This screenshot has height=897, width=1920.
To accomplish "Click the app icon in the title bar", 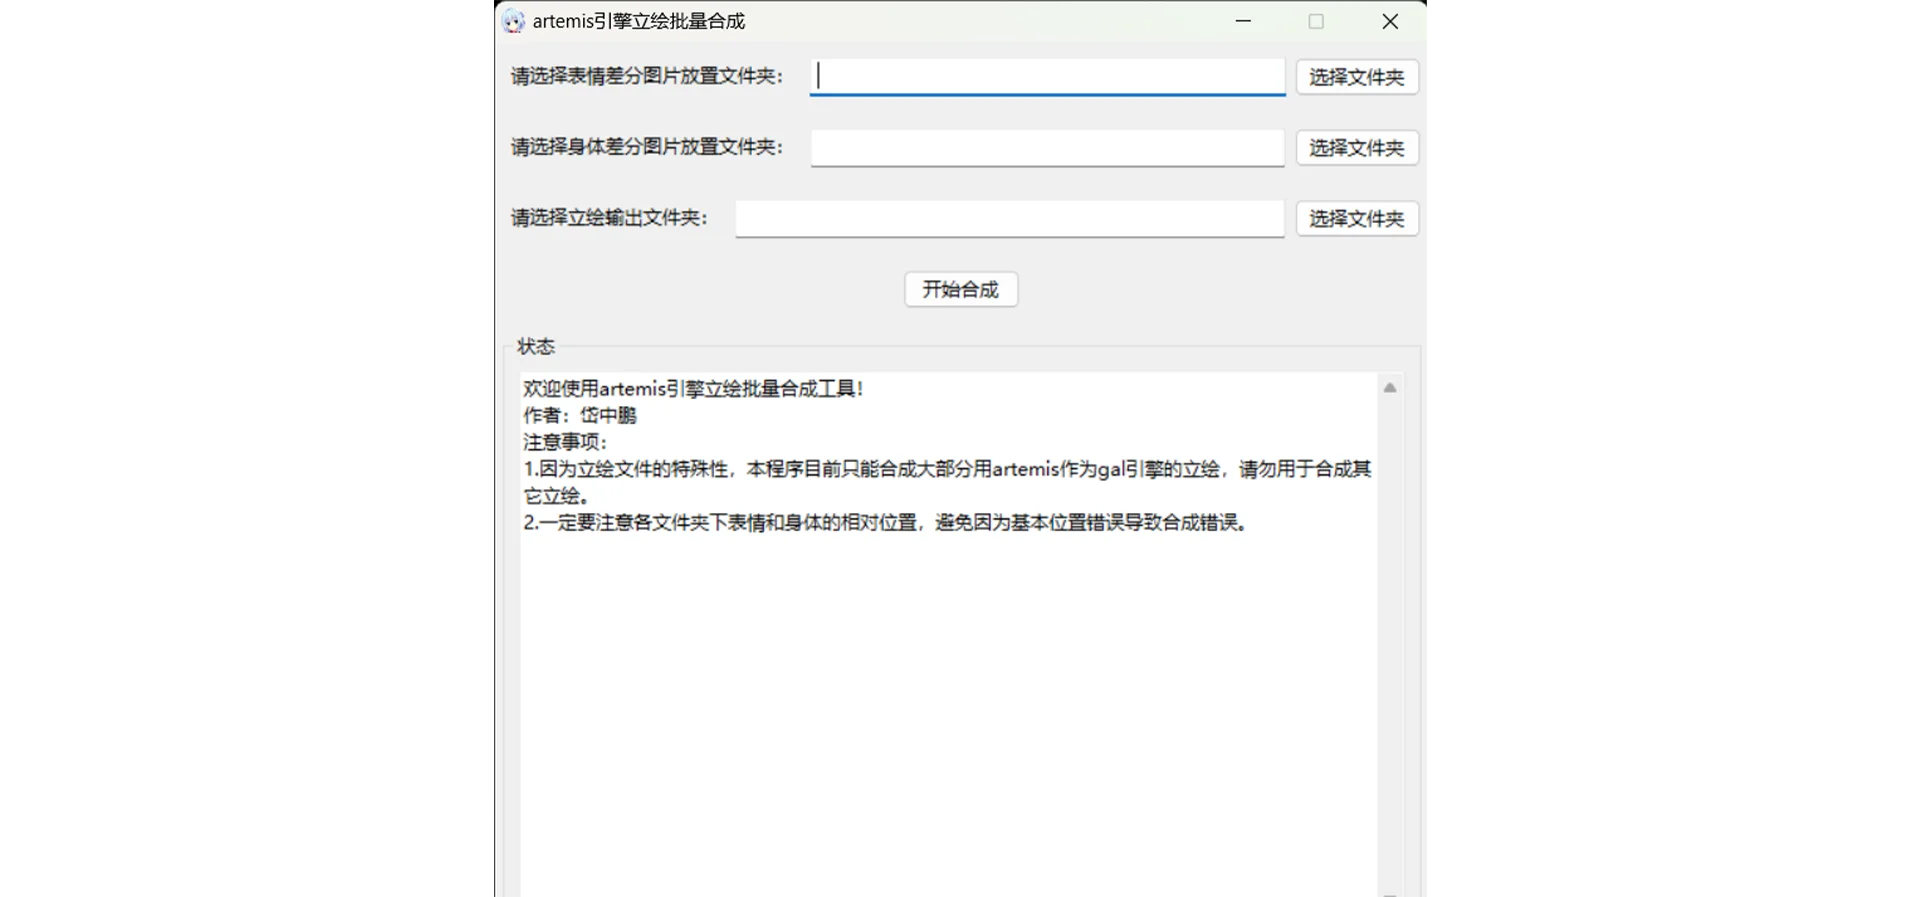I will click(x=513, y=21).
